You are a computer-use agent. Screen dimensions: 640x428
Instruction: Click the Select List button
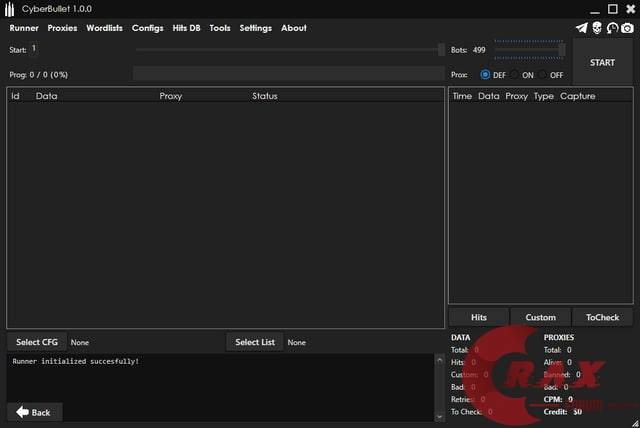tap(254, 342)
